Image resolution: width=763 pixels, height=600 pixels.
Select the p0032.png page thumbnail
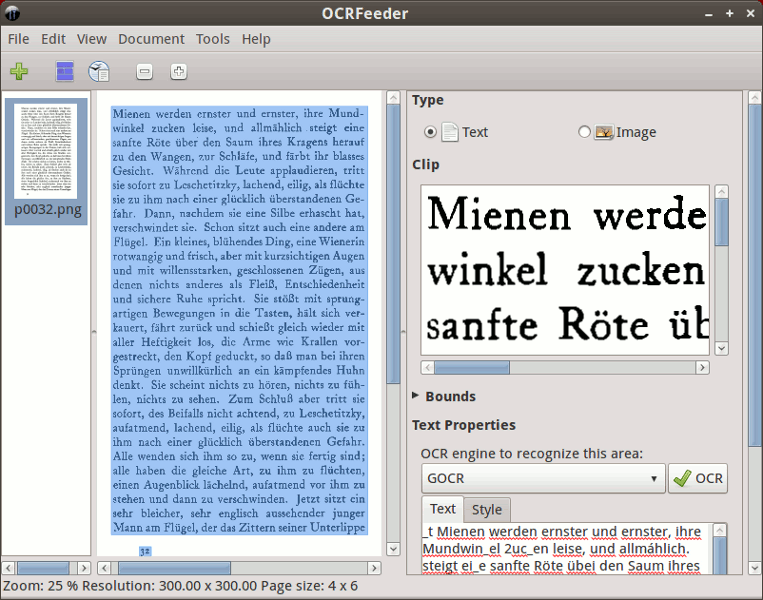(x=46, y=161)
